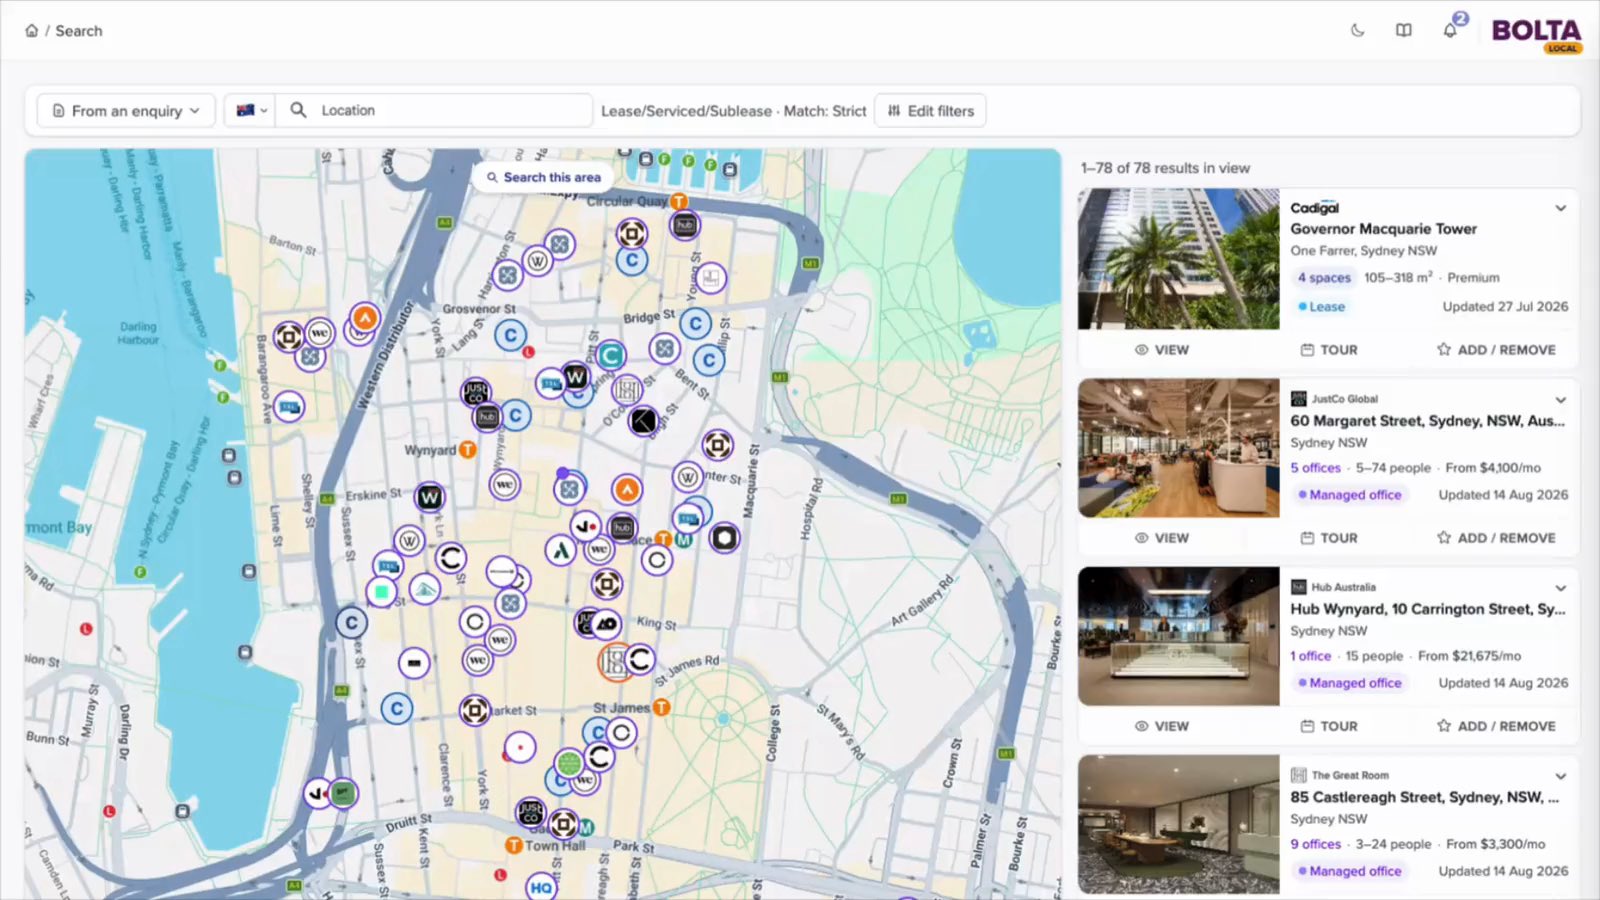
Task: Click the Edit filters button
Action: [931, 111]
